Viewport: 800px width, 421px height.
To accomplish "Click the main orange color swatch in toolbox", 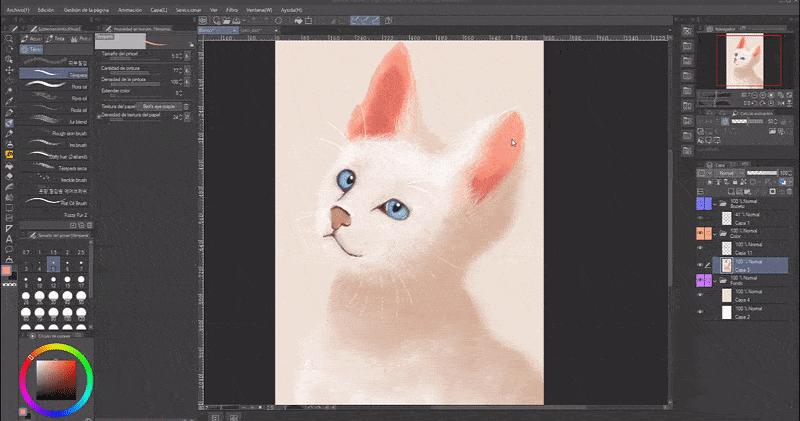I will (6, 271).
